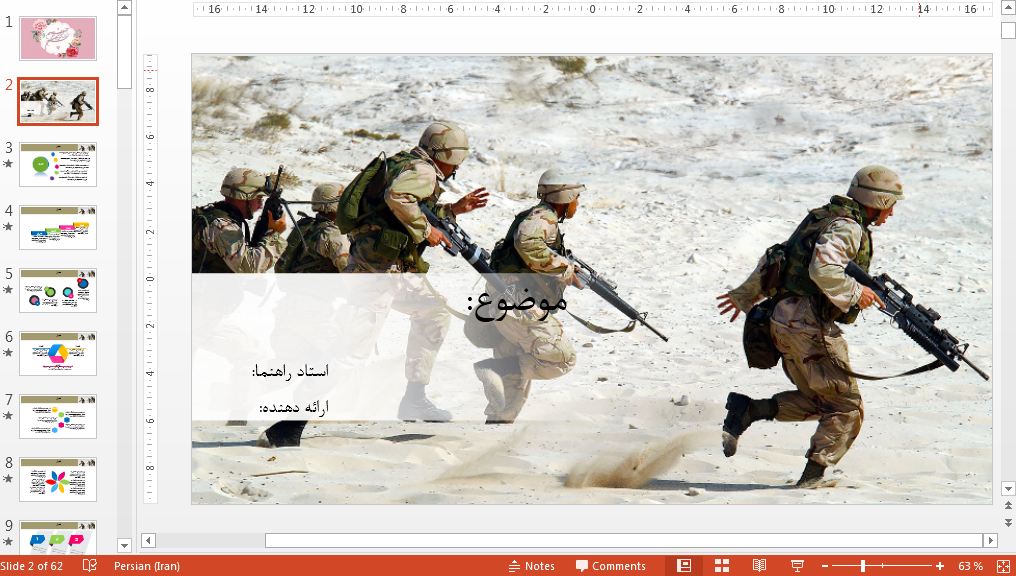Click the Persian (Iran) language indicator
Image resolution: width=1016 pixels, height=576 pixels.
(x=147, y=566)
